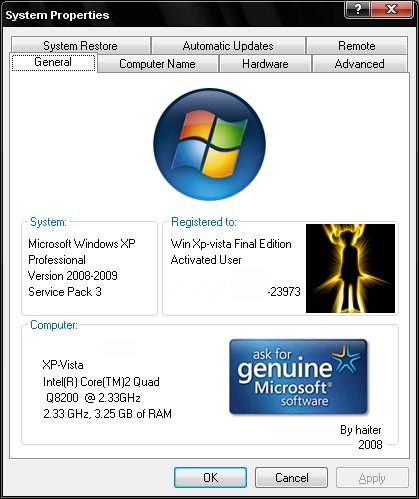Click the Microsoft Windows XP text
419x499 pixels.
pos(82,244)
